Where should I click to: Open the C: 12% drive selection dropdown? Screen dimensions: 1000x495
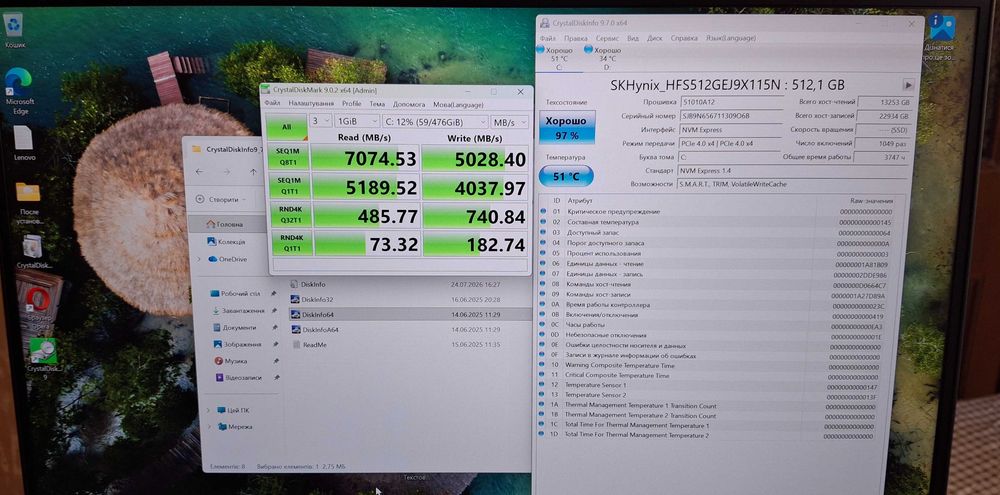pos(435,121)
